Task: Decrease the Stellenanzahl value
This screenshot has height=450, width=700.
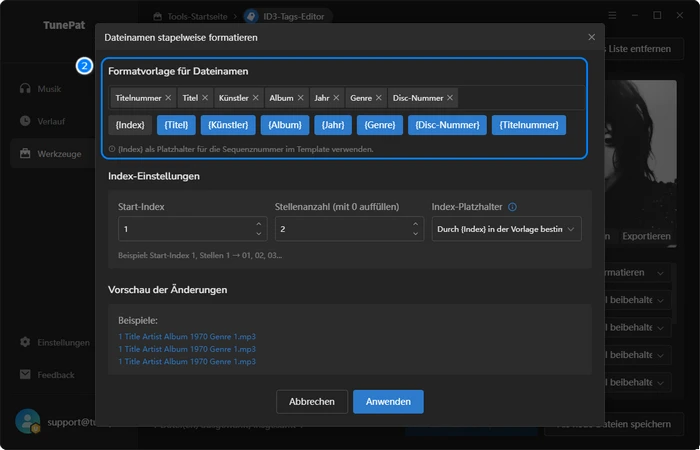Action: (415, 234)
